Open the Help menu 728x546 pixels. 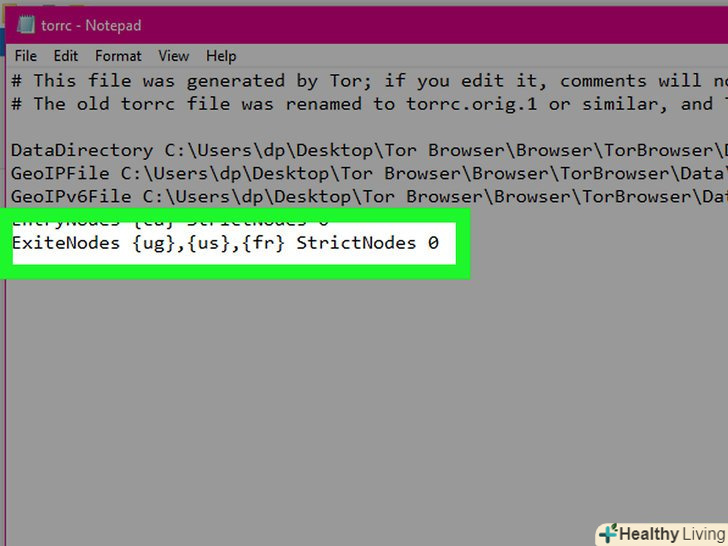[221, 56]
